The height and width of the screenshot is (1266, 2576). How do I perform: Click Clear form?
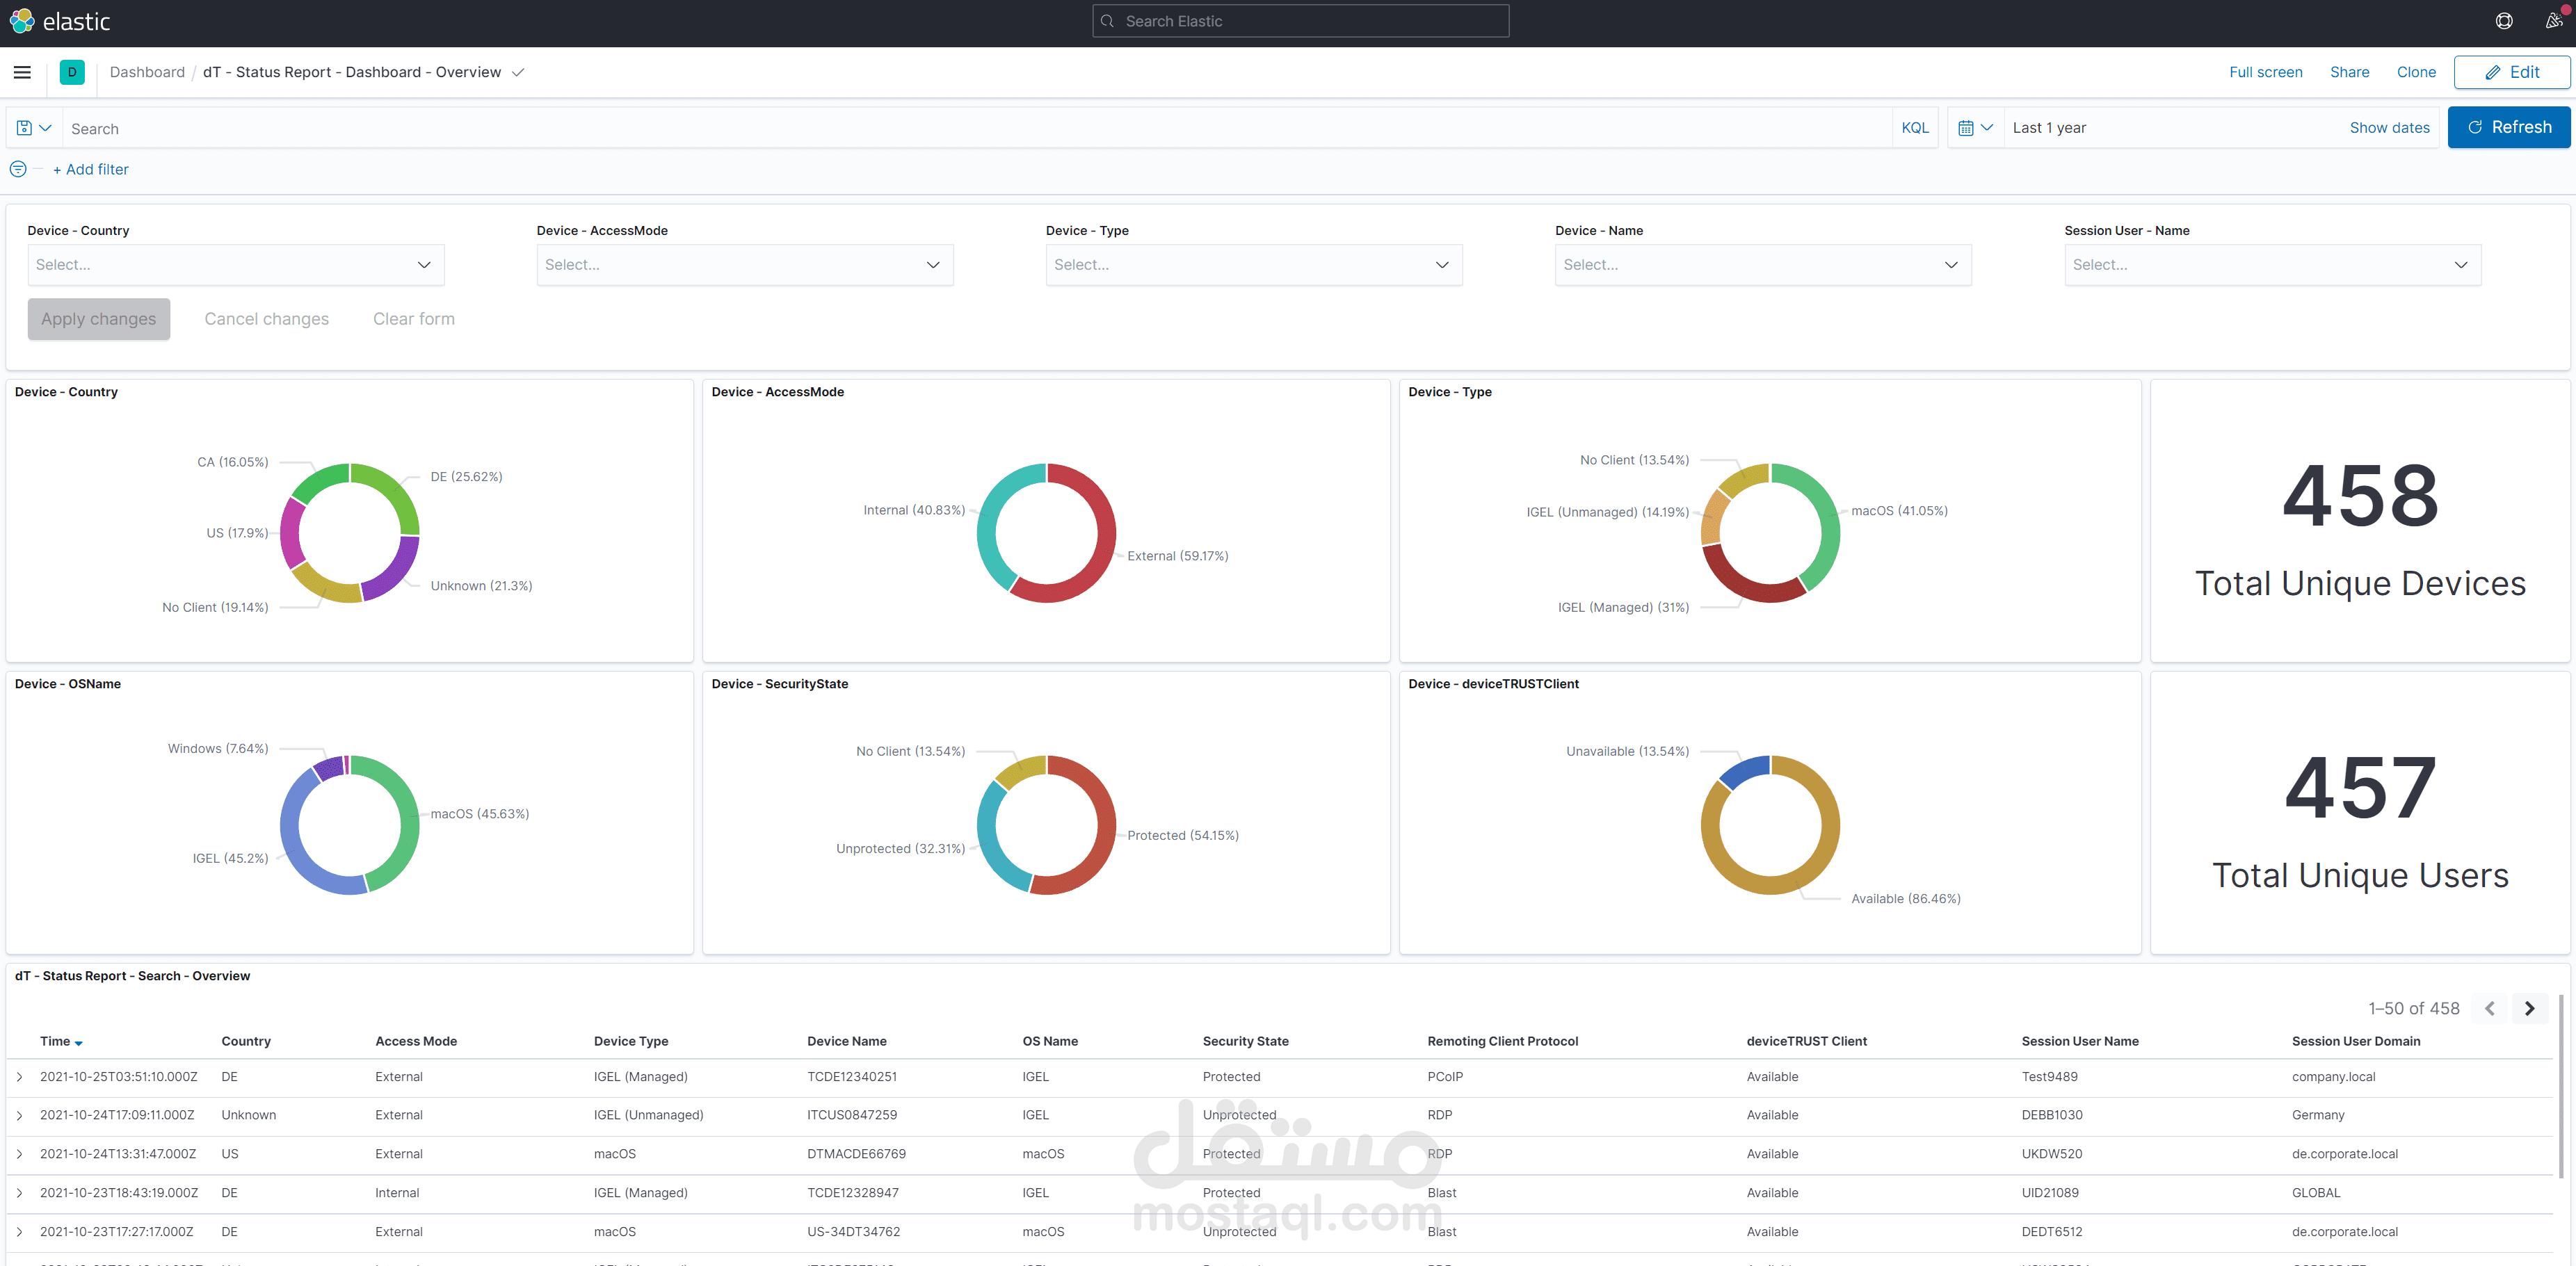(414, 319)
